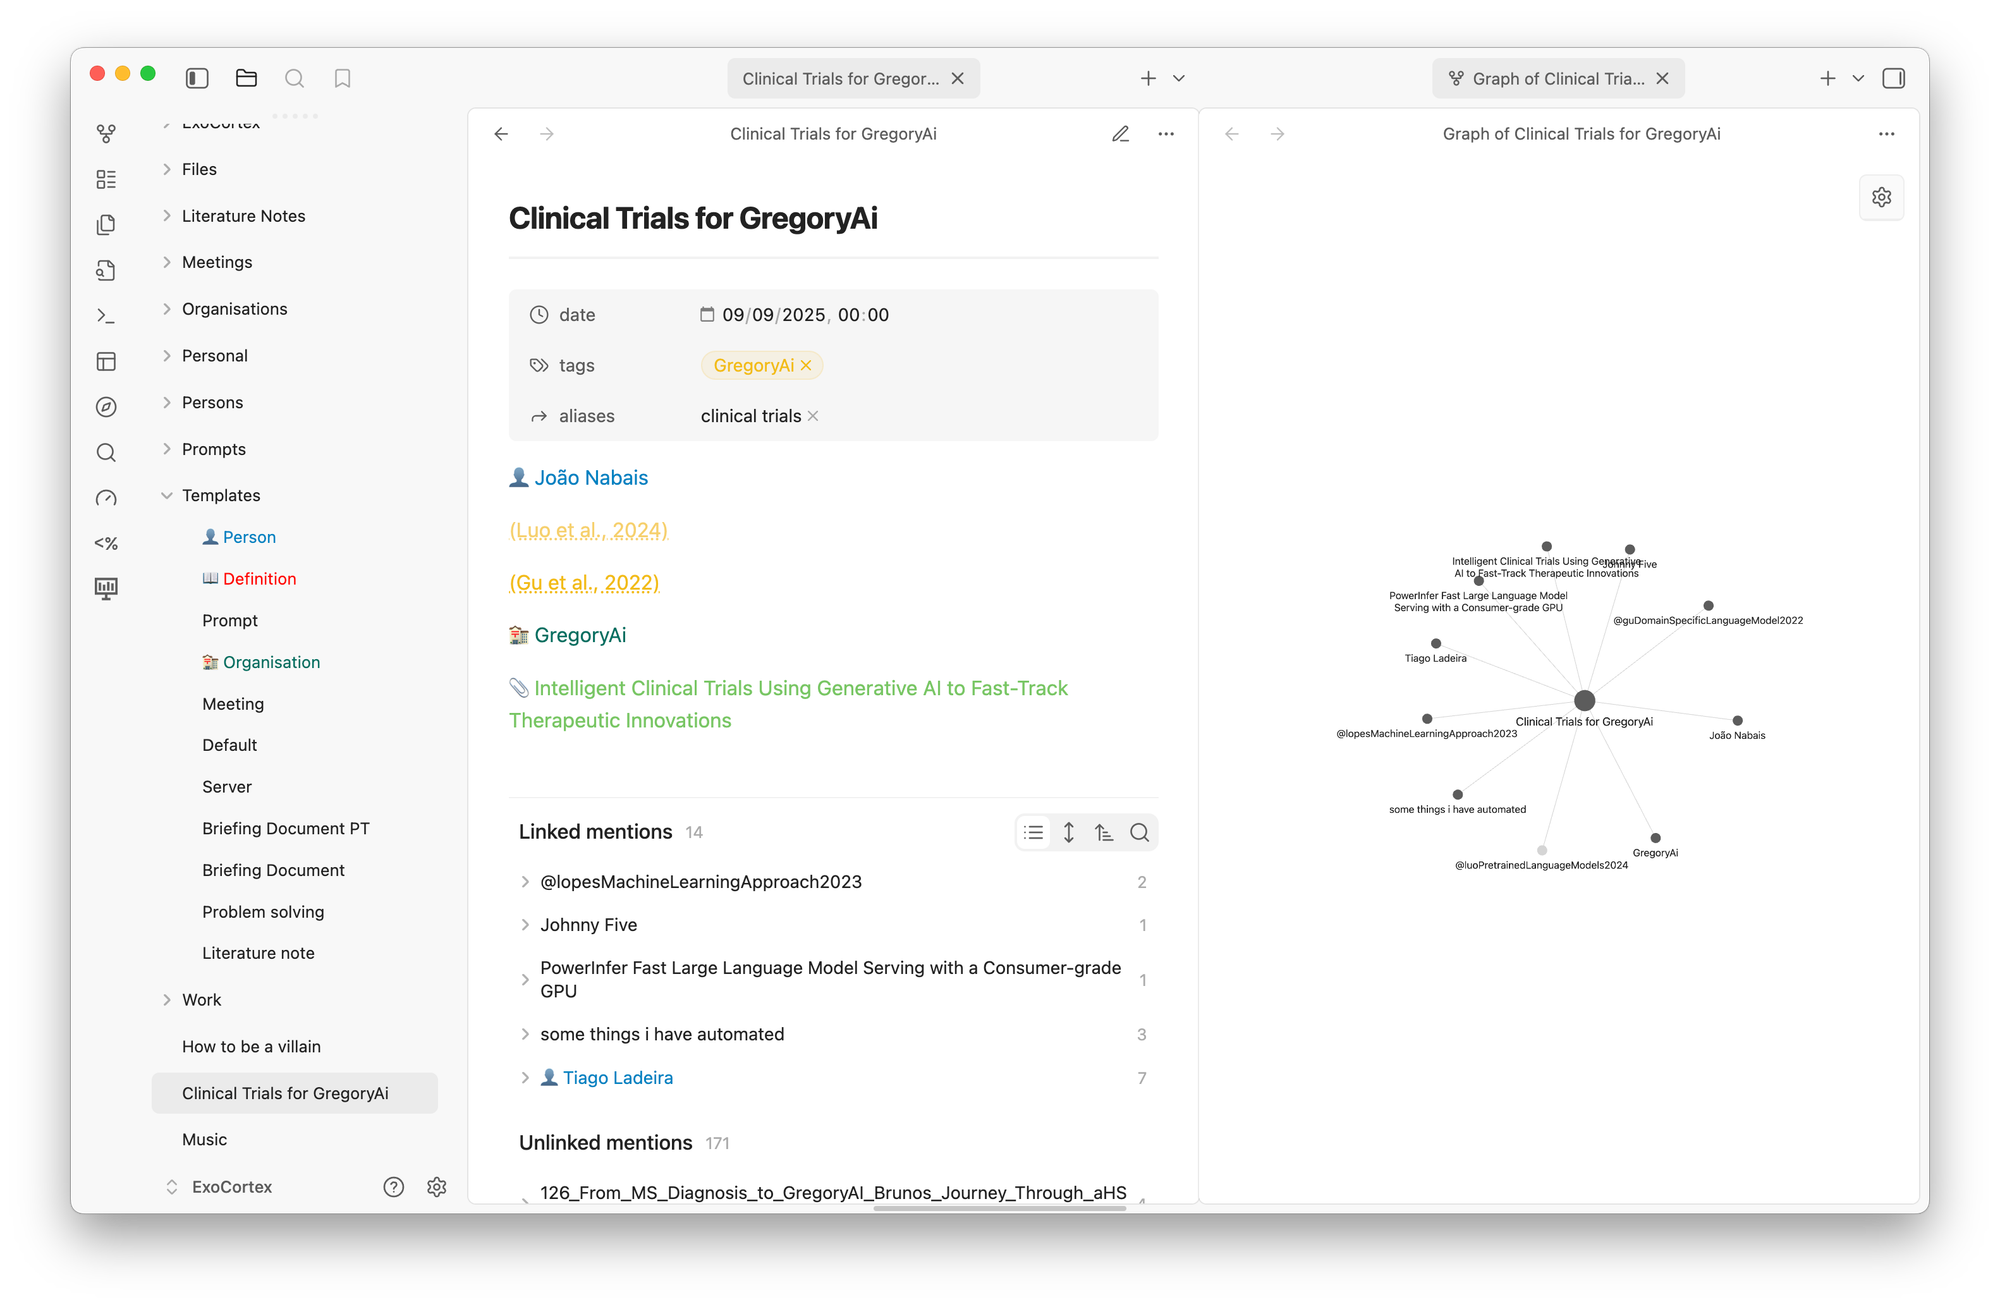Screen dimensions: 2000x1307
Task: Click the edit pencil icon in note header
Action: pos(1120,134)
